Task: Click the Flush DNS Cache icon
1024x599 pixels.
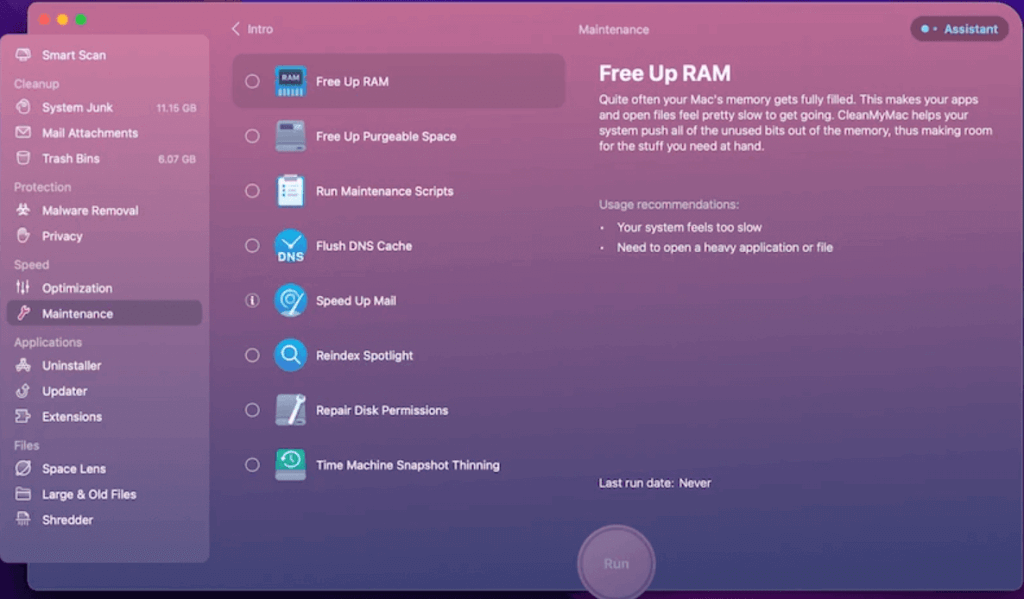Action: click(x=291, y=246)
